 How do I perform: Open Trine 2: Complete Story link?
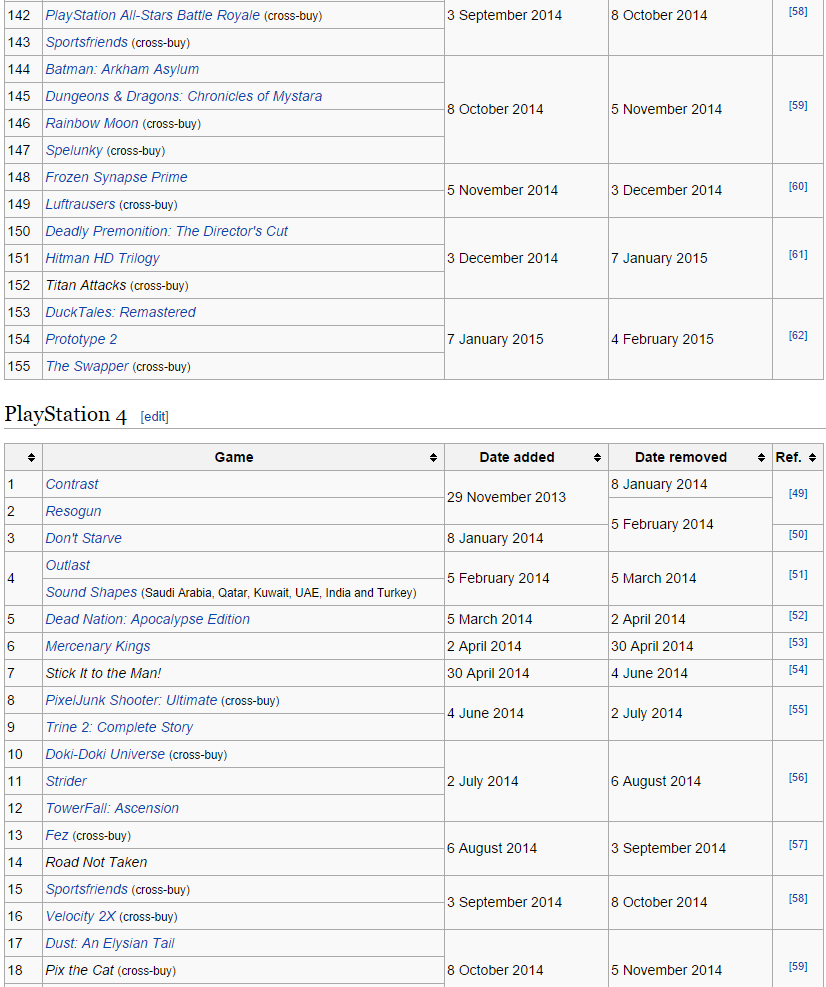[119, 728]
